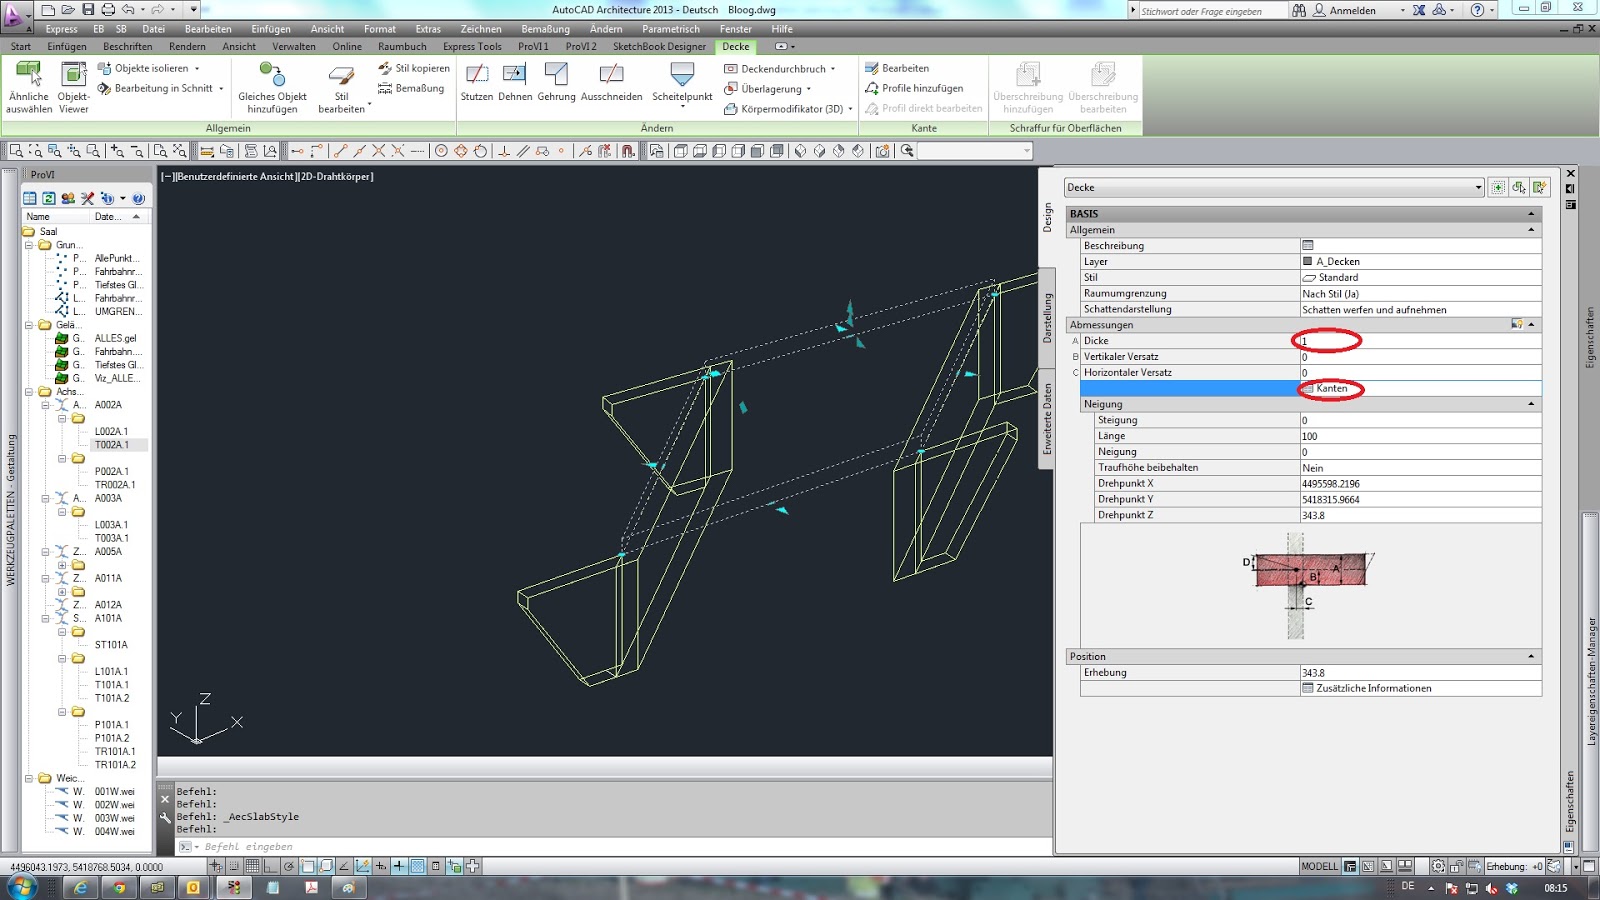Collapse the Allgemein properties section

1531,230
